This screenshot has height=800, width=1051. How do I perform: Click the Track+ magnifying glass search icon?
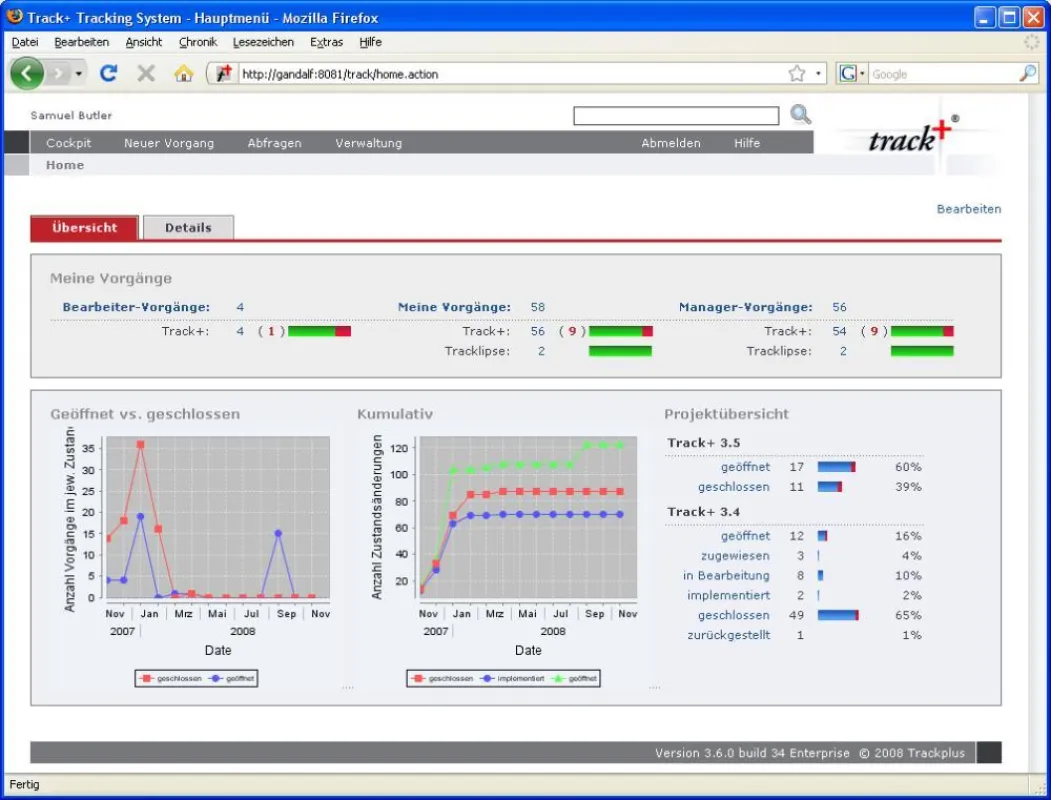point(800,115)
